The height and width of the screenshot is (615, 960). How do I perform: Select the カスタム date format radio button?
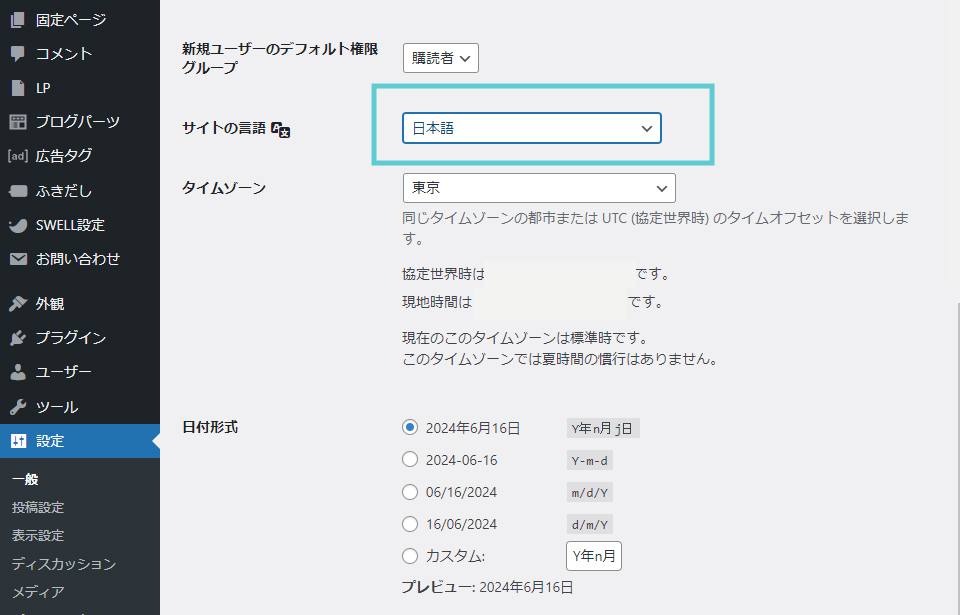click(x=409, y=556)
